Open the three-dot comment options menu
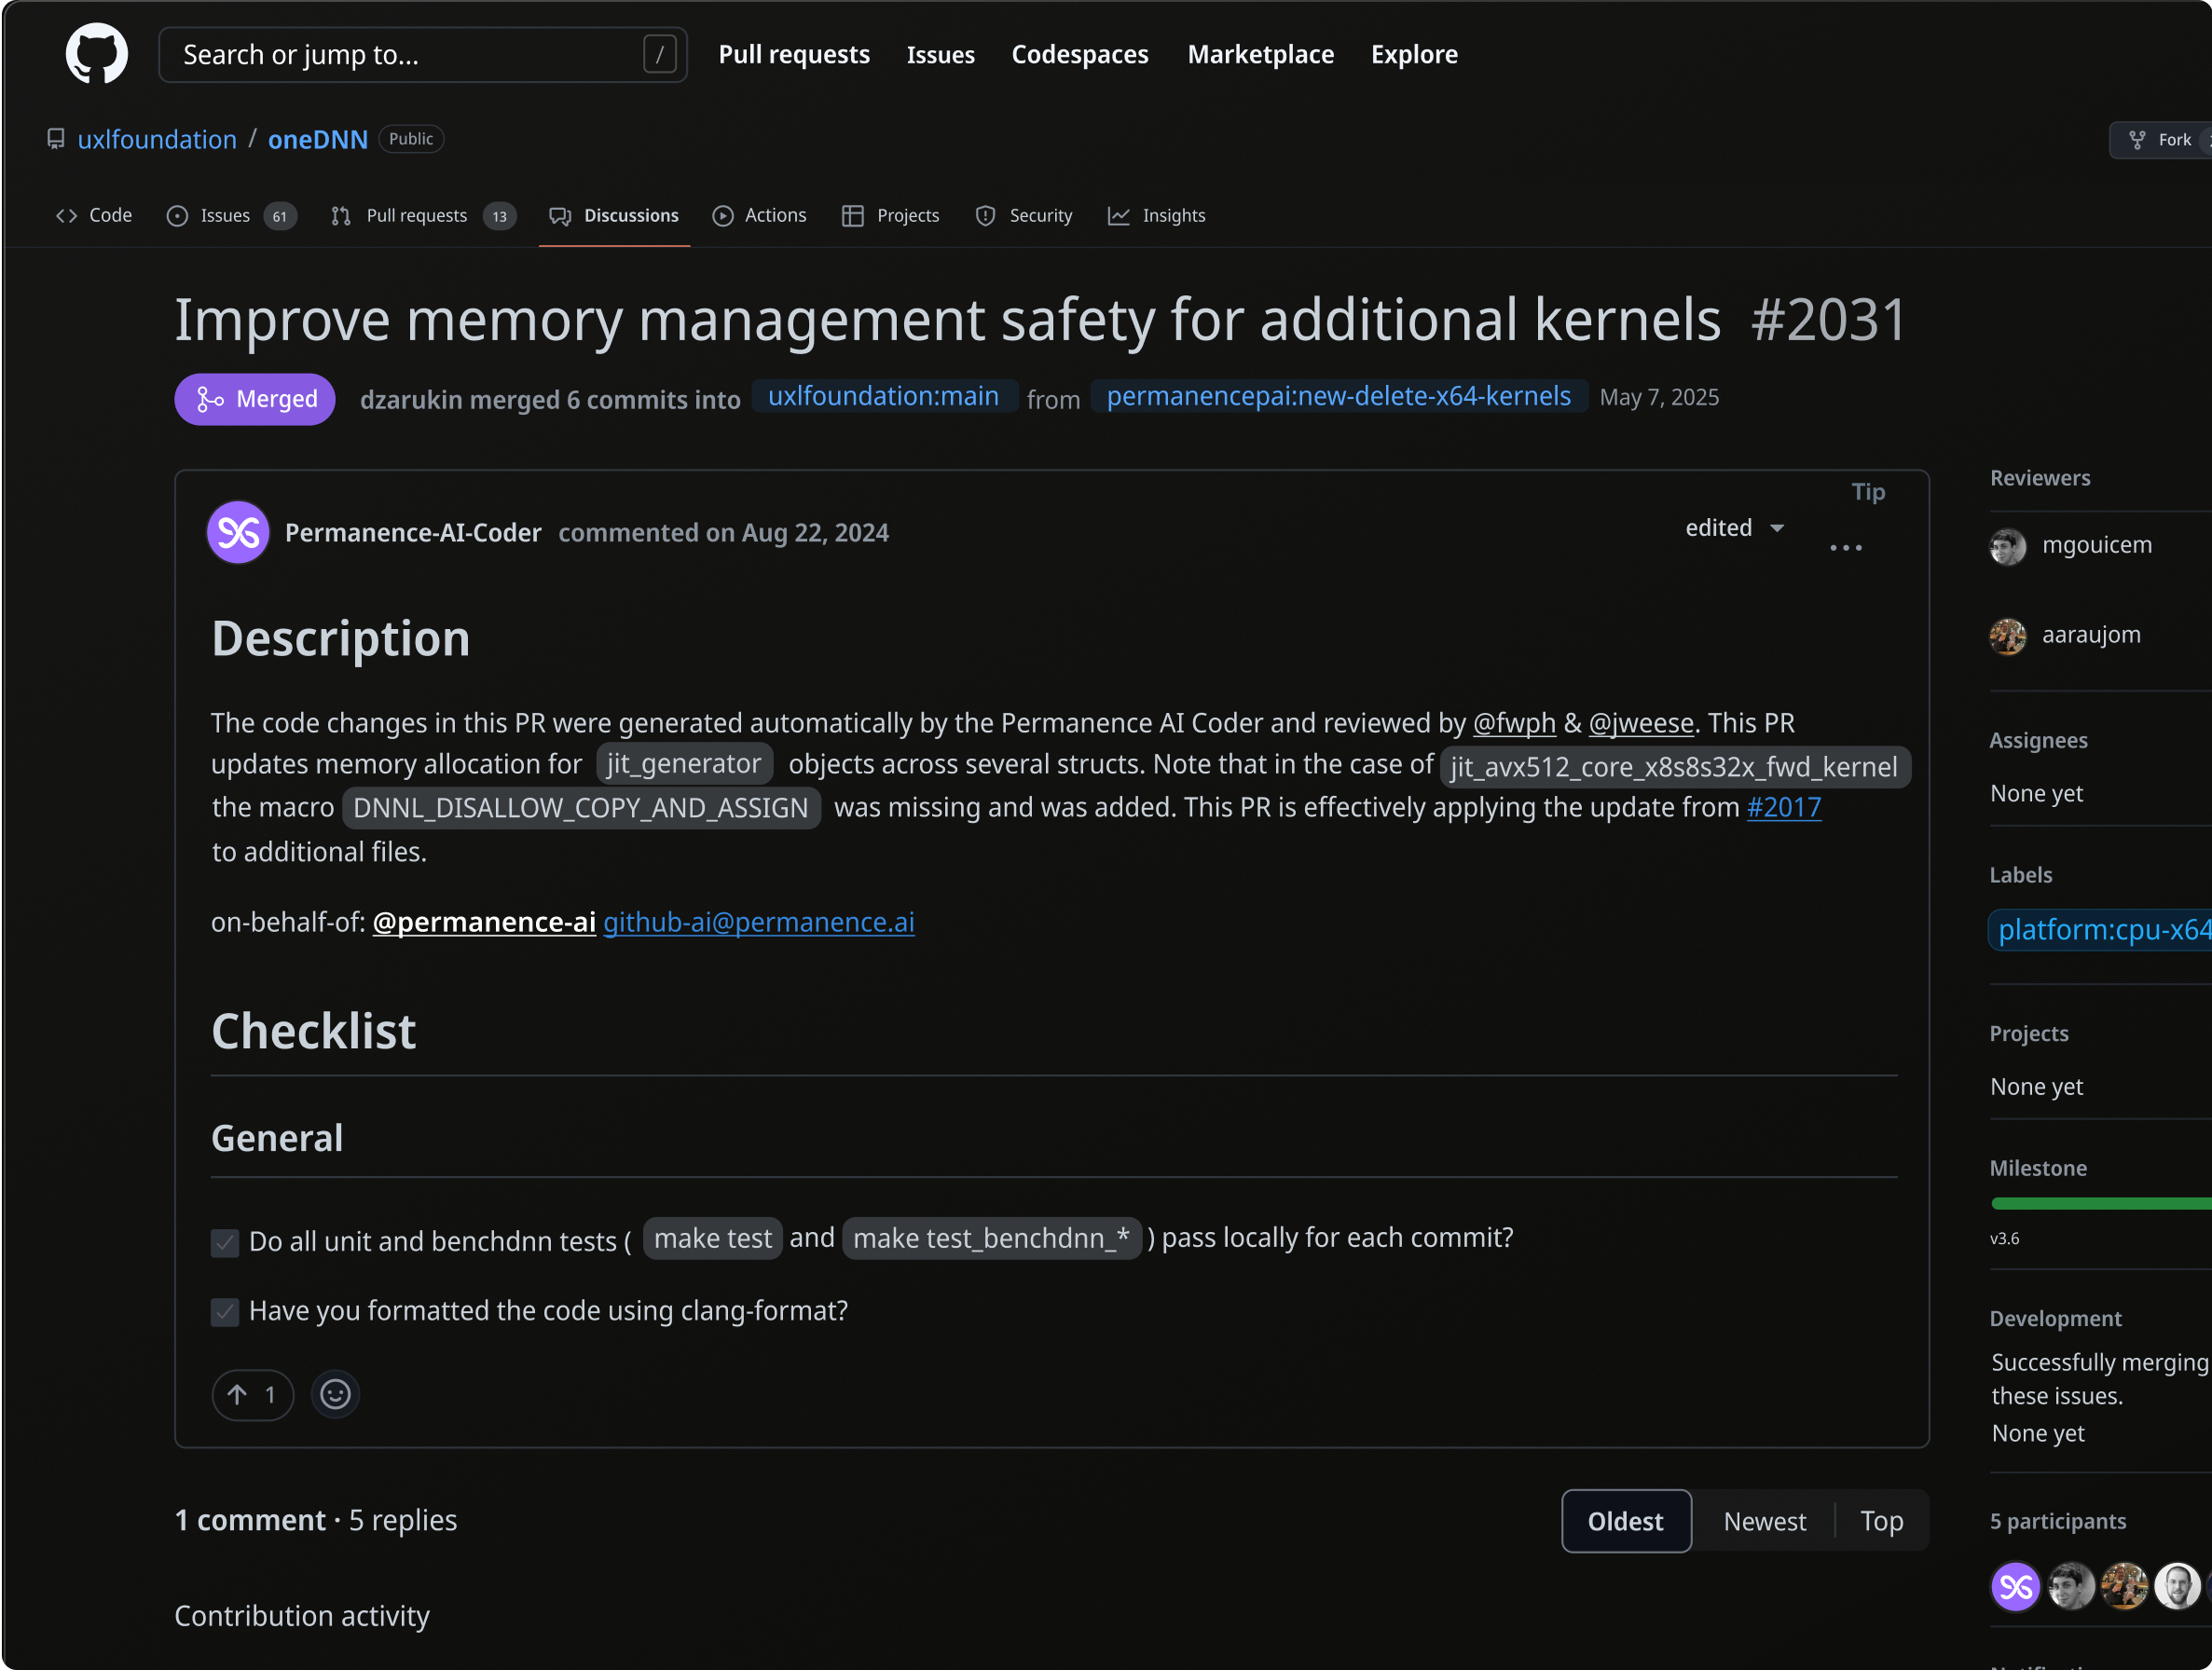 point(1845,547)
